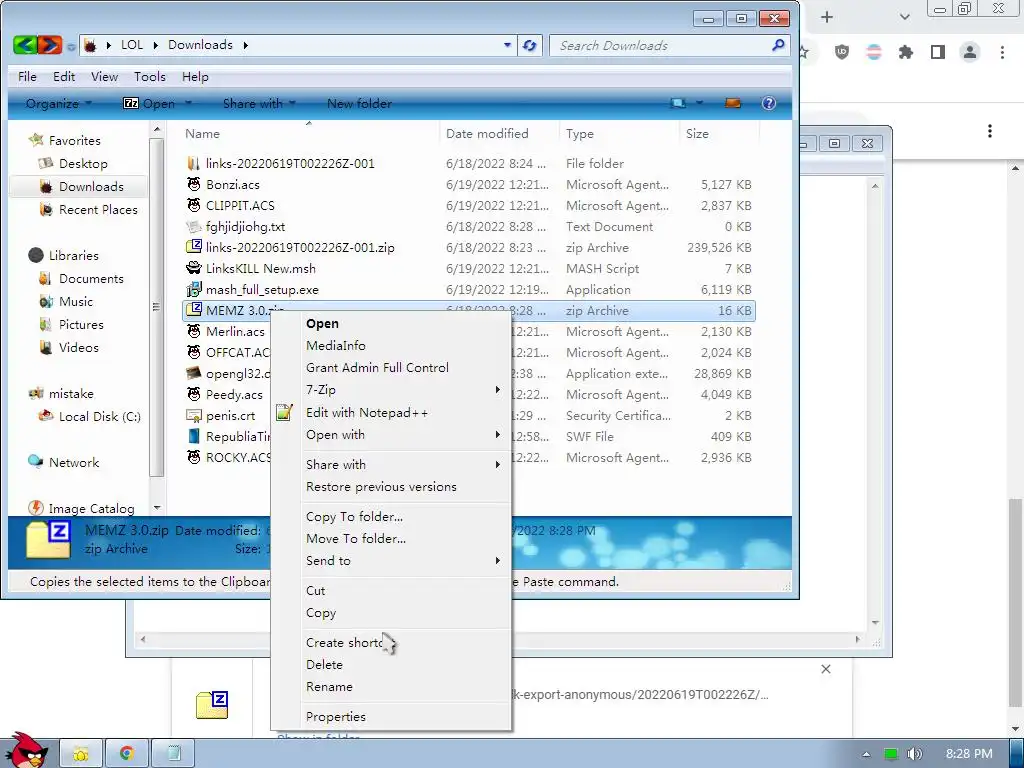
Task: Click the Chrome extensions puzzle icon
Action: [x=906, y=52]
